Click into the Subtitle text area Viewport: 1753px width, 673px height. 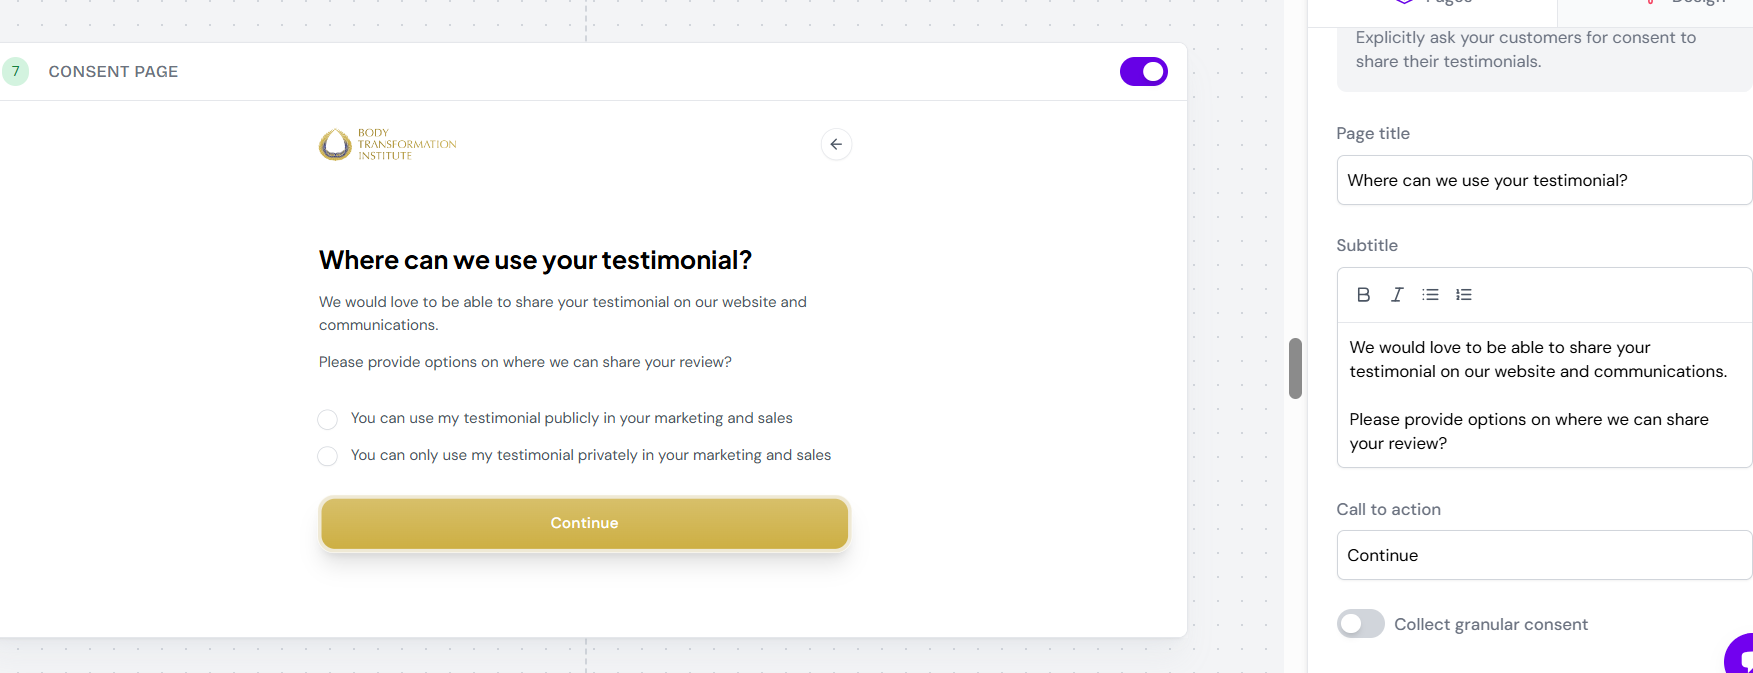[1544, 395]
